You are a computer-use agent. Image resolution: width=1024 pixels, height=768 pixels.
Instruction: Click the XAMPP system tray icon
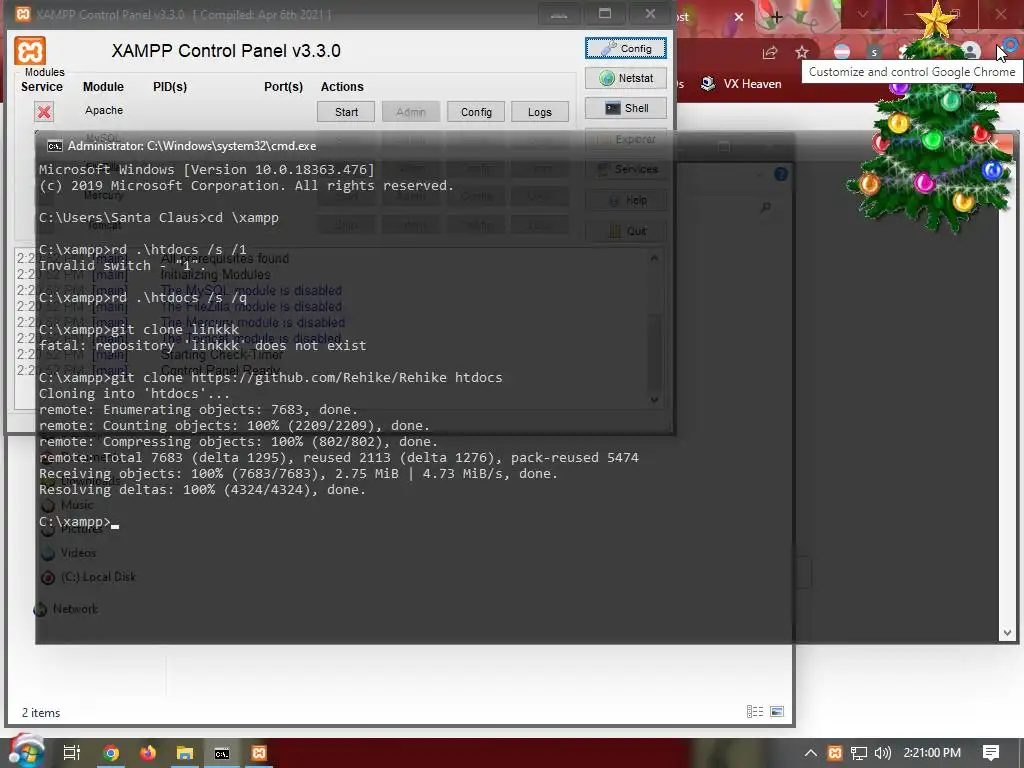835,753
